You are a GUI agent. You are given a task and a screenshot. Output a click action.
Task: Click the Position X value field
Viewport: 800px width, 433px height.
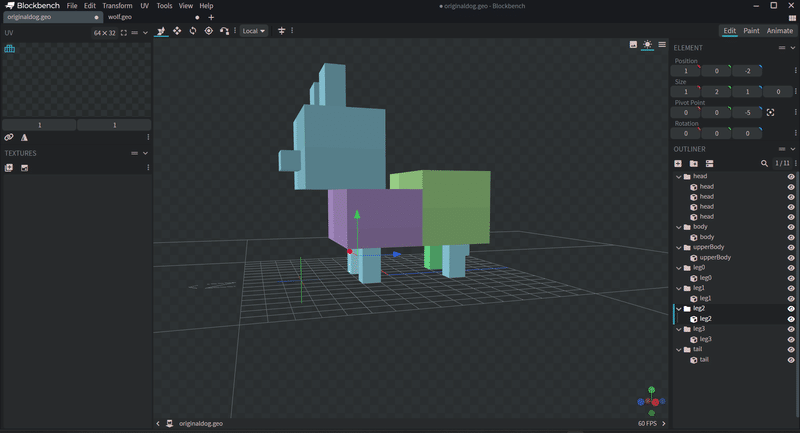coord(686,71)
